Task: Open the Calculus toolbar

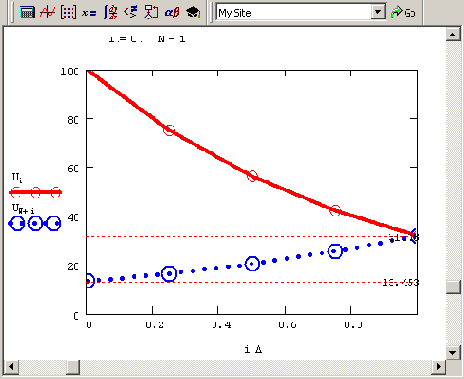Action: click(x=110, y=13)
